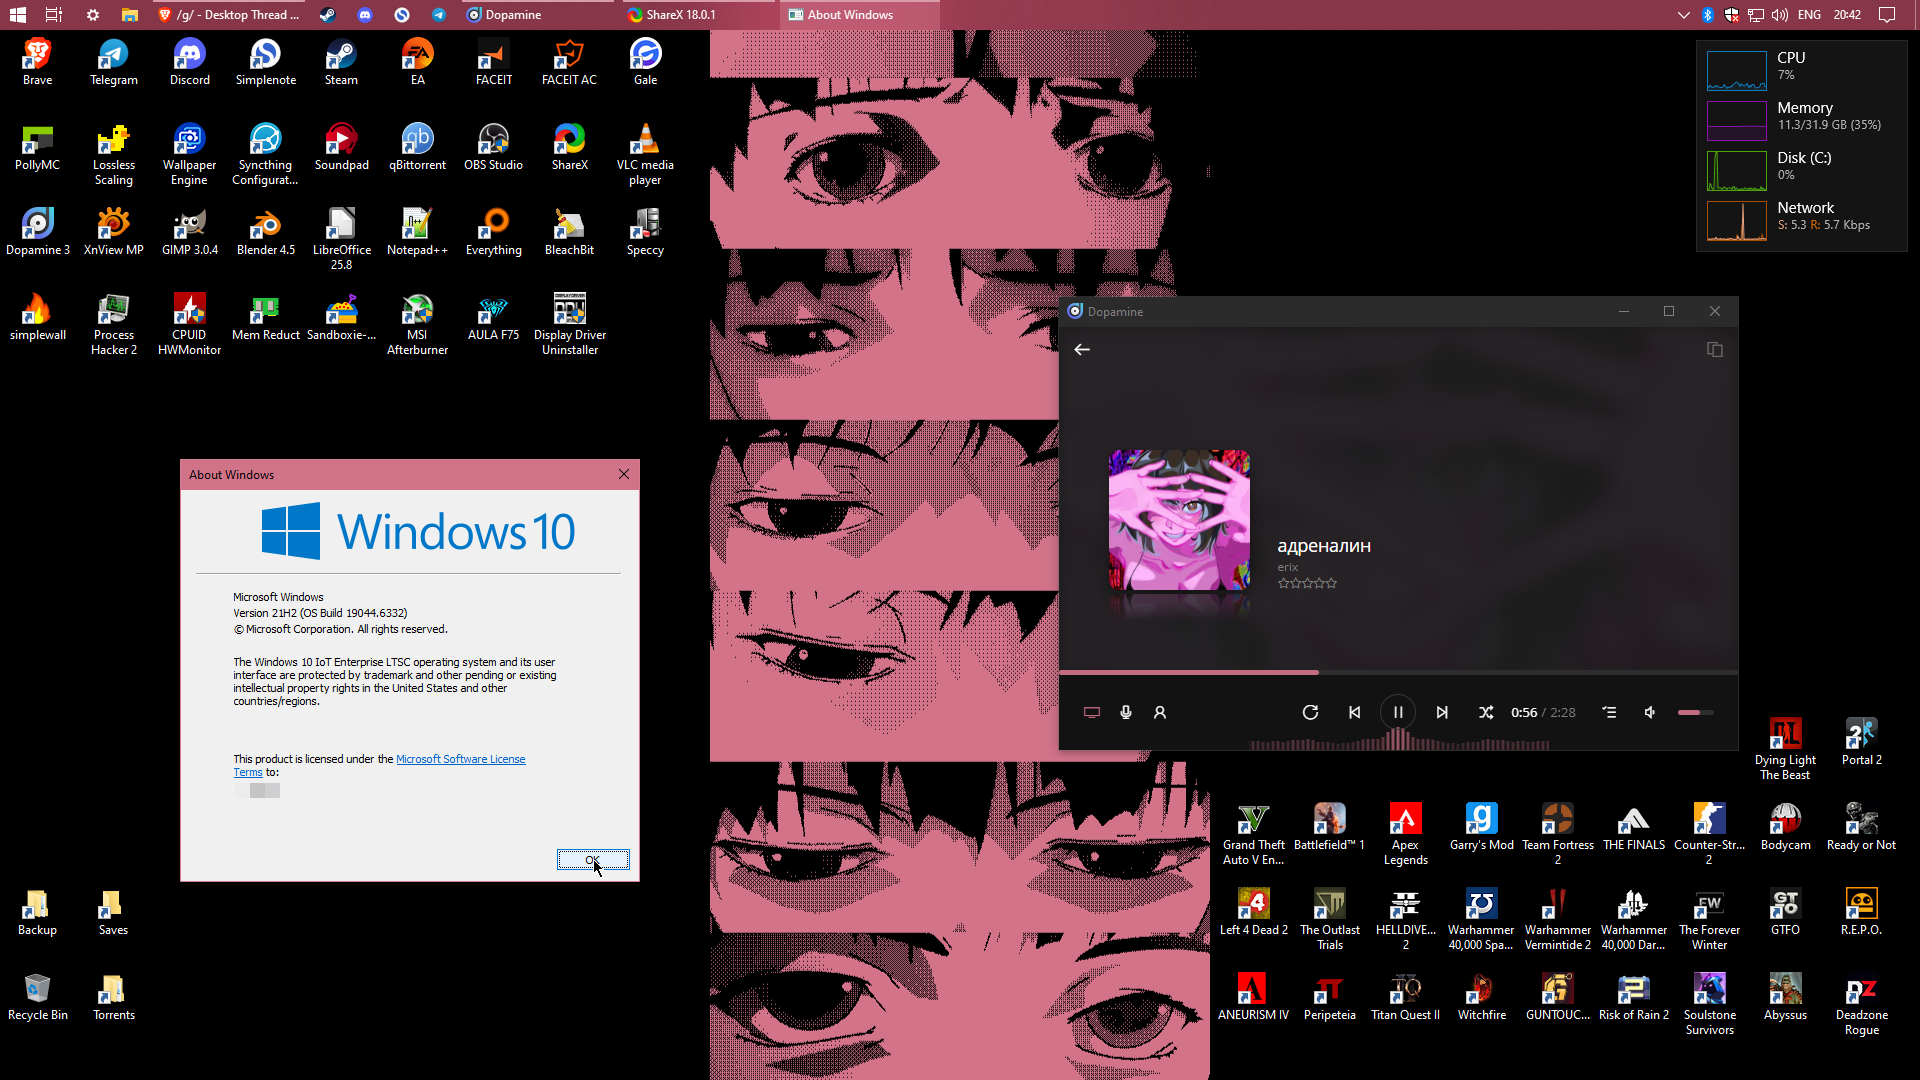Viewport: 1920px width, 1080px height.
Task: Expand the hidden system tray icons chevron
Action: (1683, 15)
